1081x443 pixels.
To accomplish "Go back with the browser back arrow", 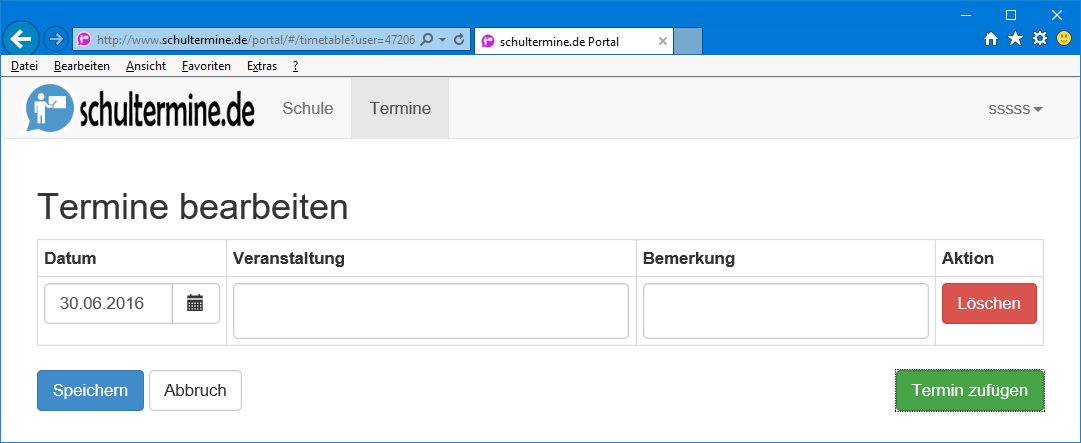I will tap(21, 39).
